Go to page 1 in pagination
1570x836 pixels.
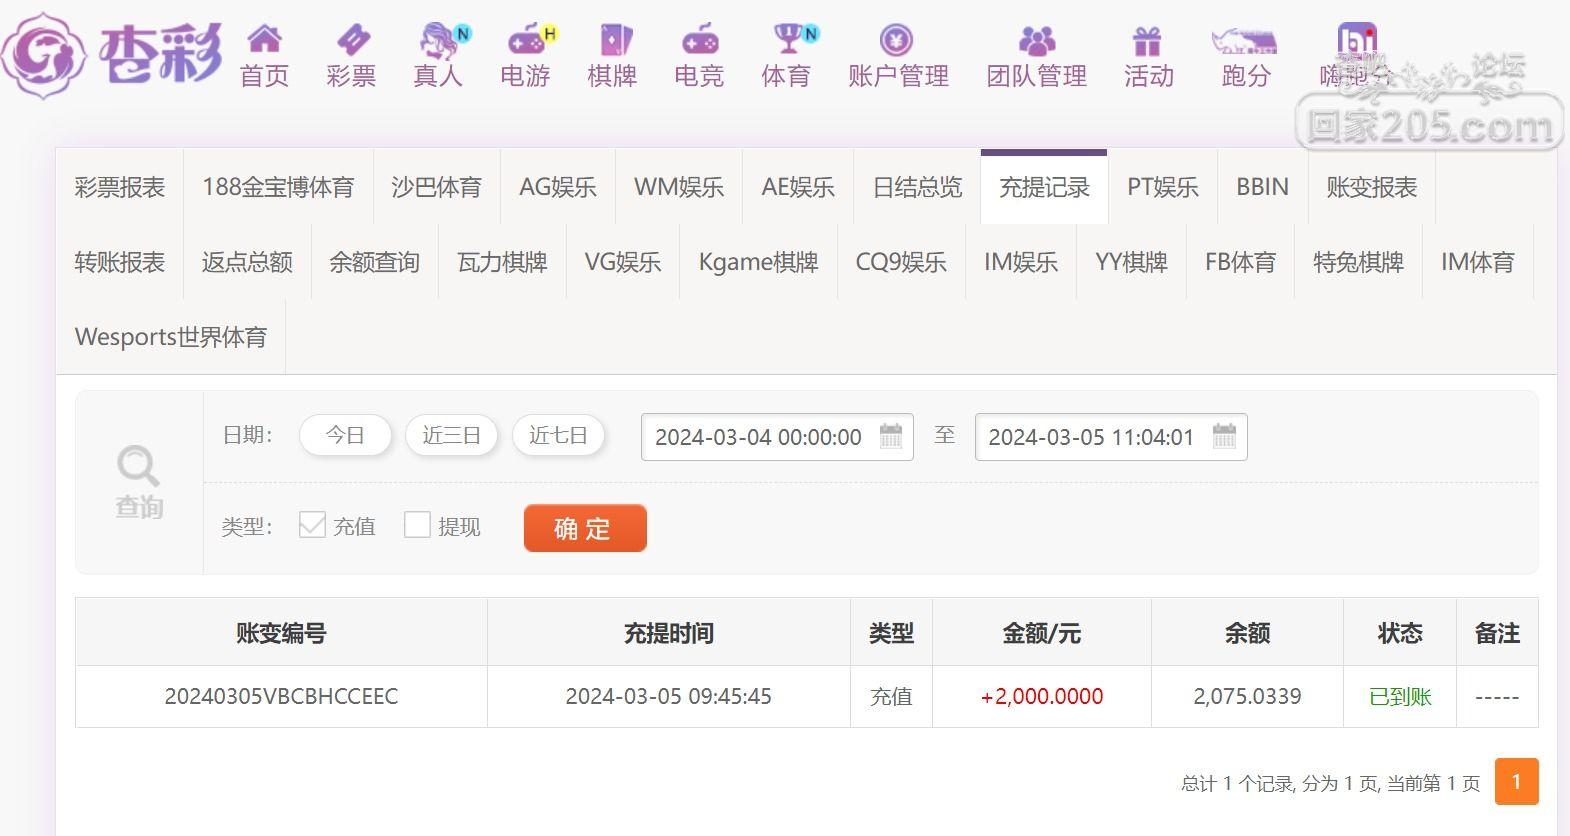click(1516, 781)
